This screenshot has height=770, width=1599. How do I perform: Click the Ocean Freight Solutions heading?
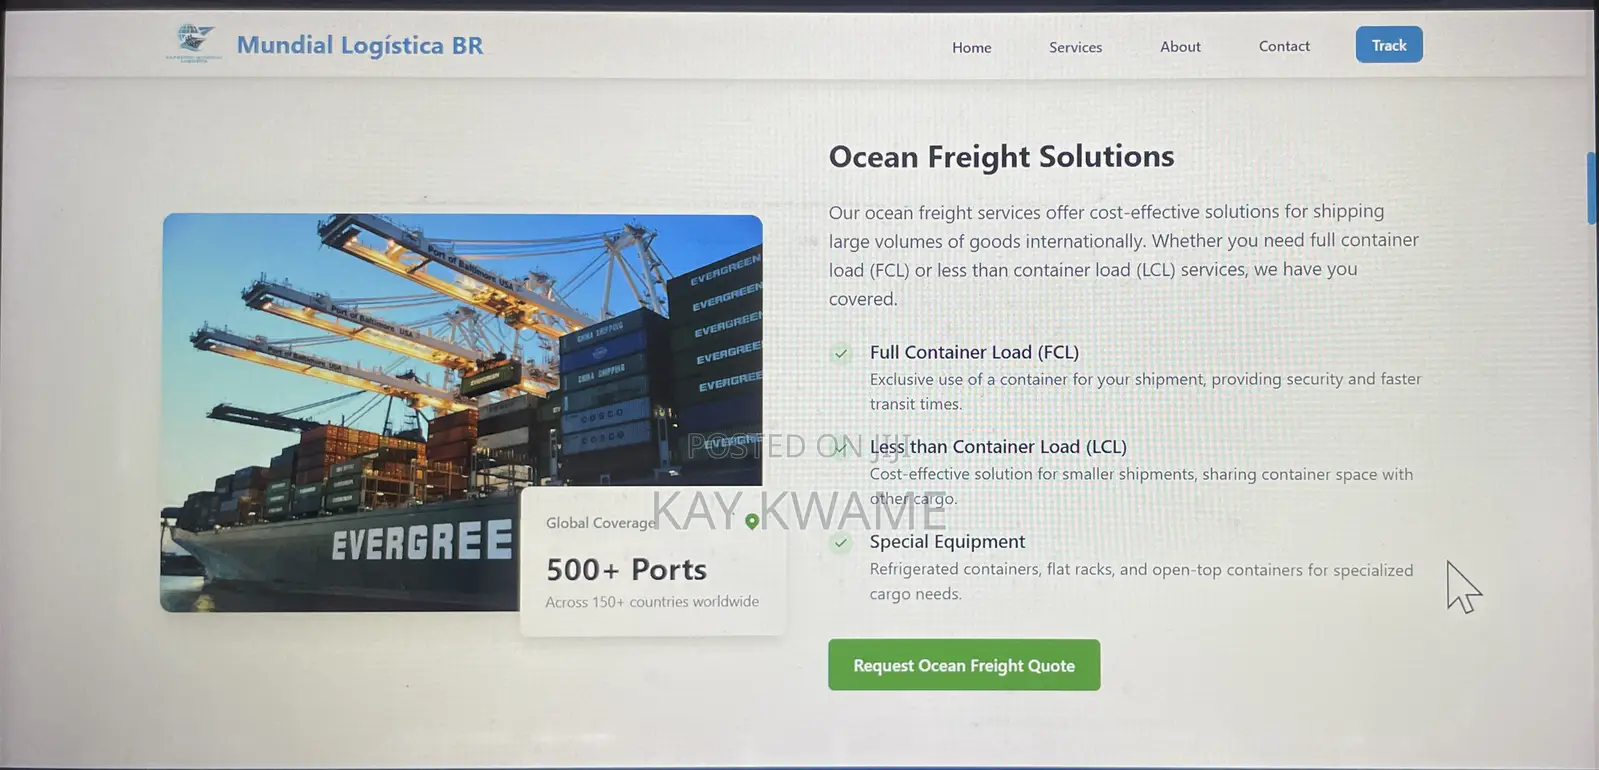1001,156
